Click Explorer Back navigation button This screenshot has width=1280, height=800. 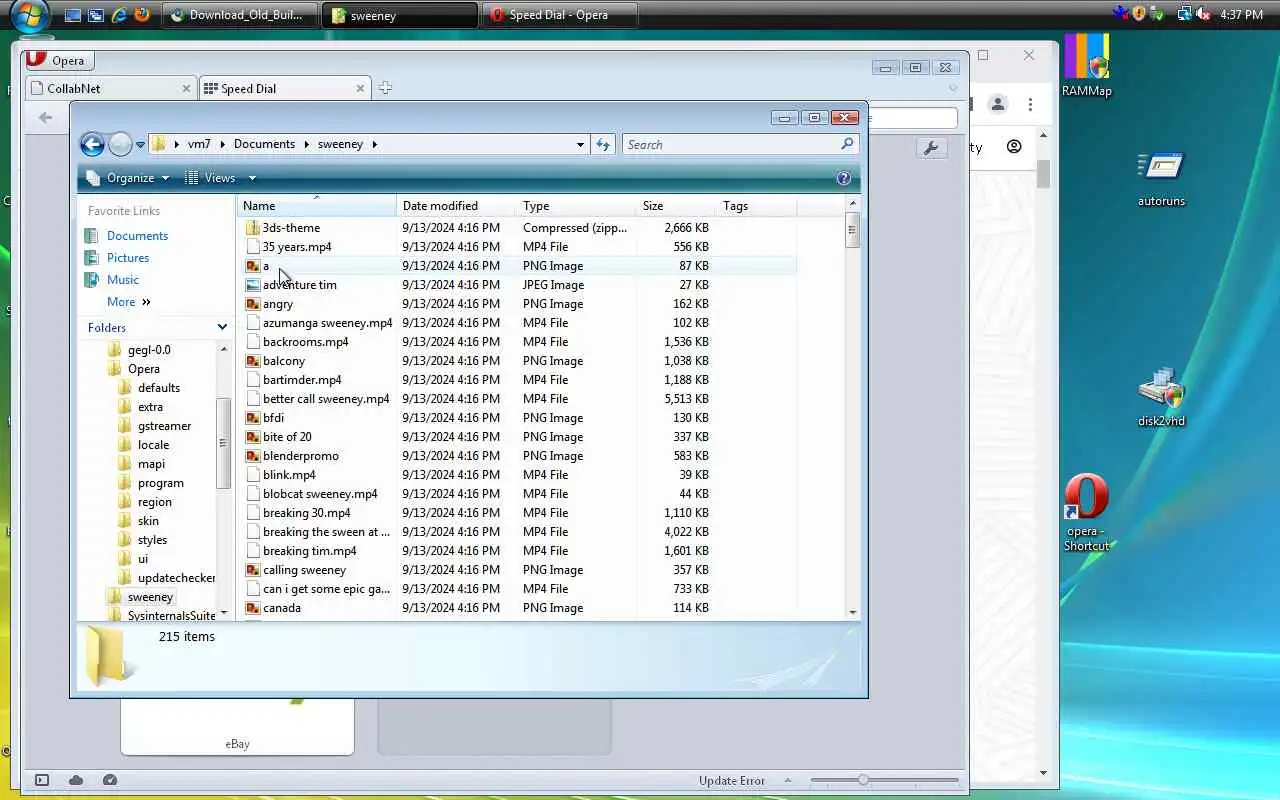coord(92,144)
